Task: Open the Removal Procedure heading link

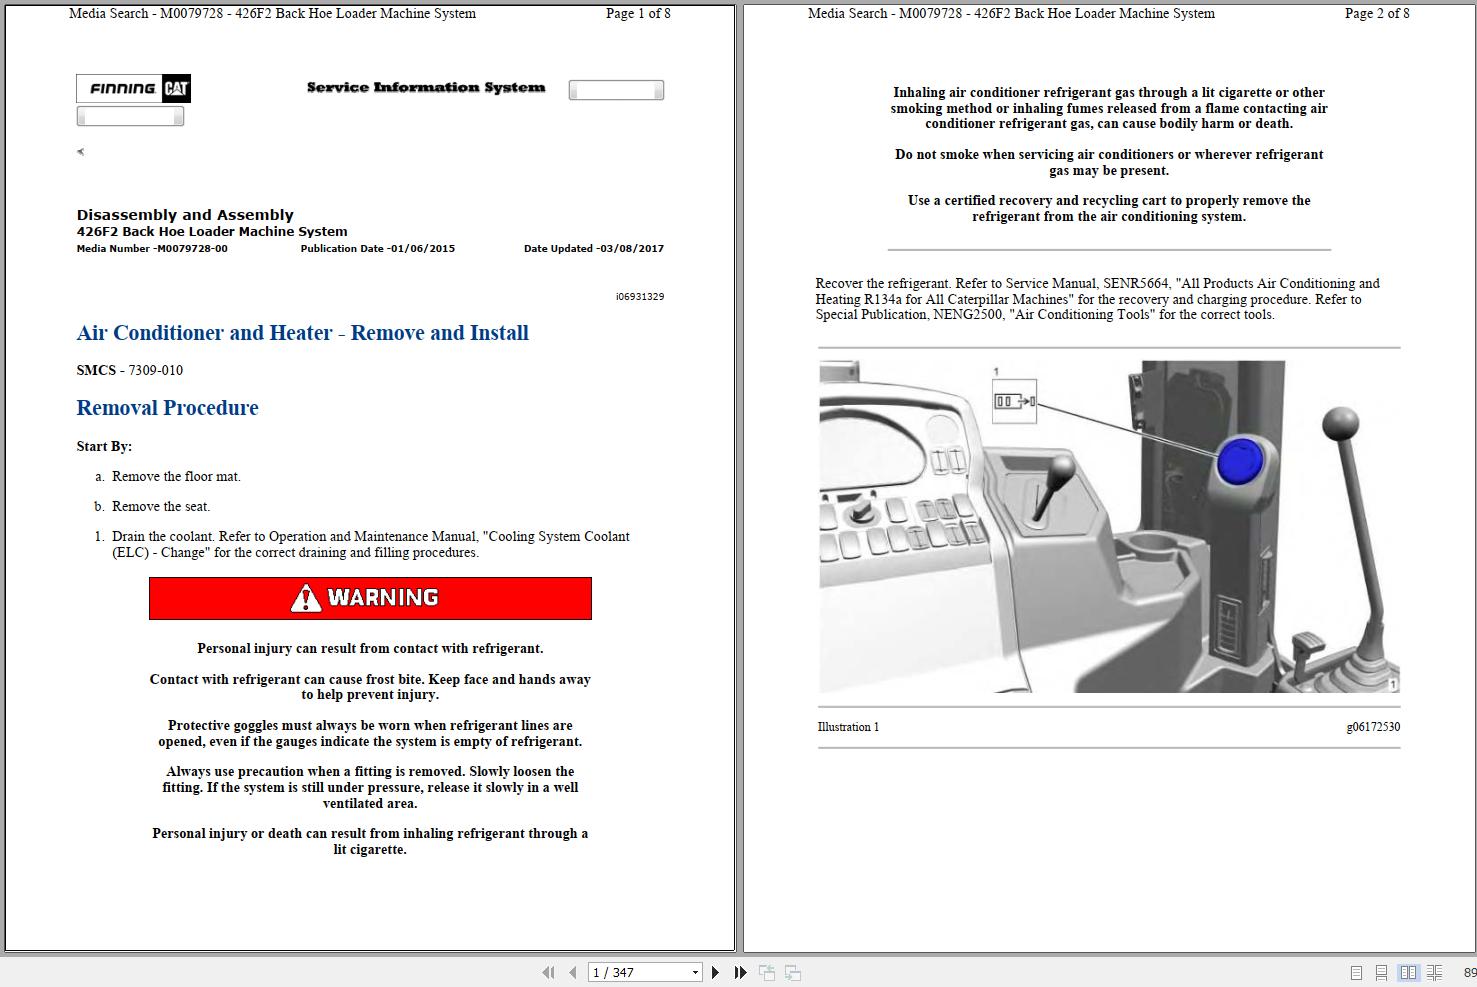Action: (x=167, y=407)
